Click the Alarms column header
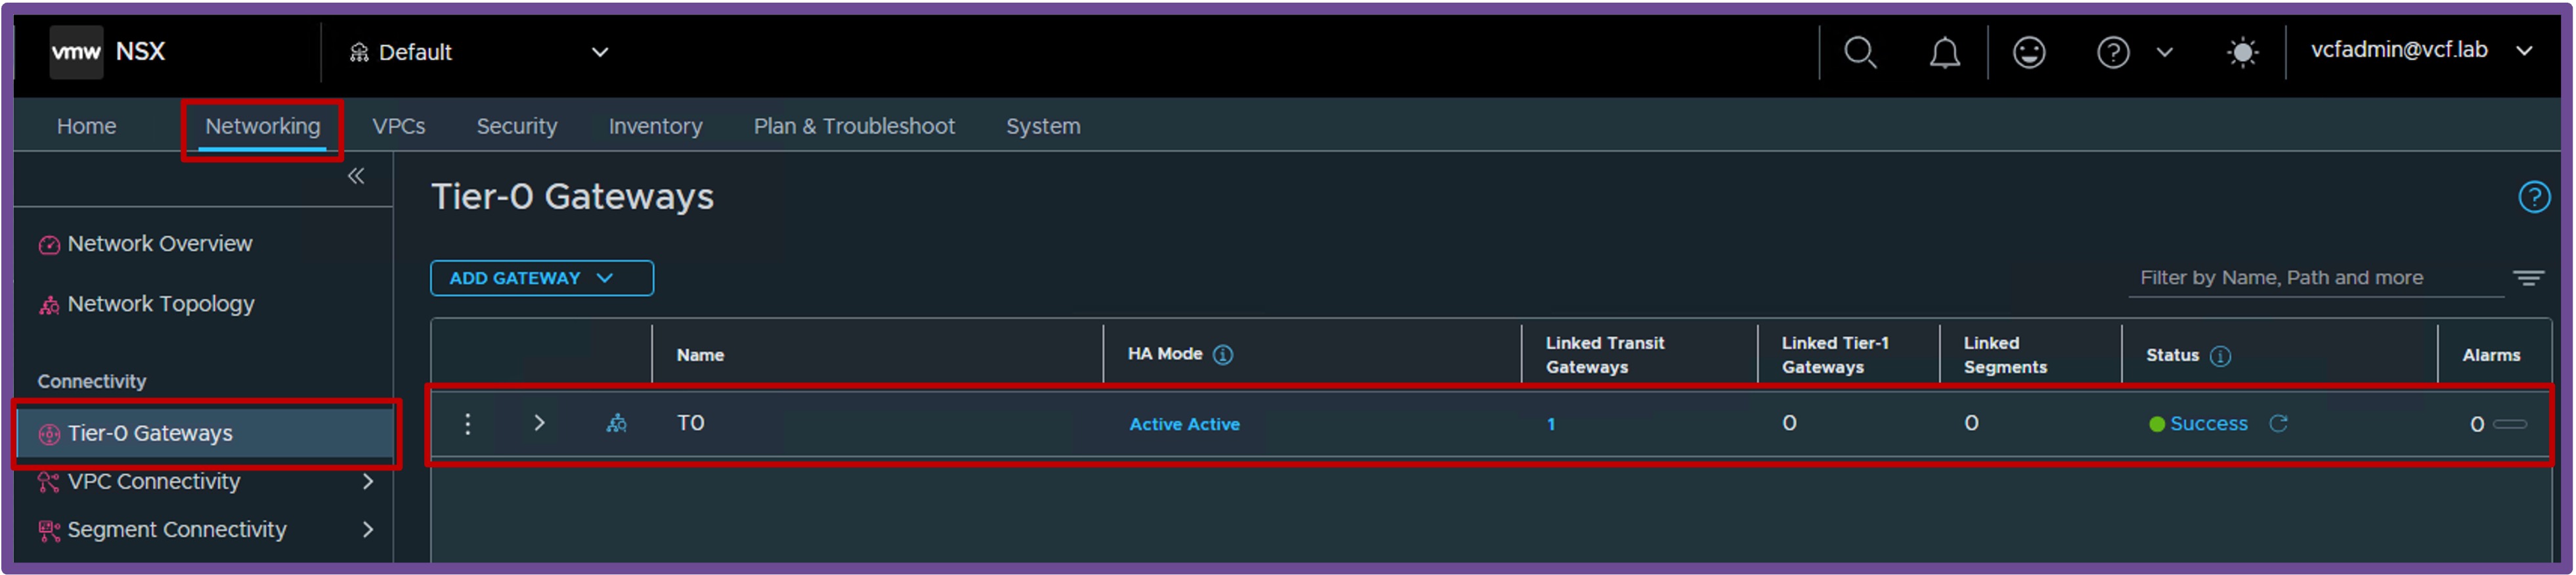 click(2491, 356)
